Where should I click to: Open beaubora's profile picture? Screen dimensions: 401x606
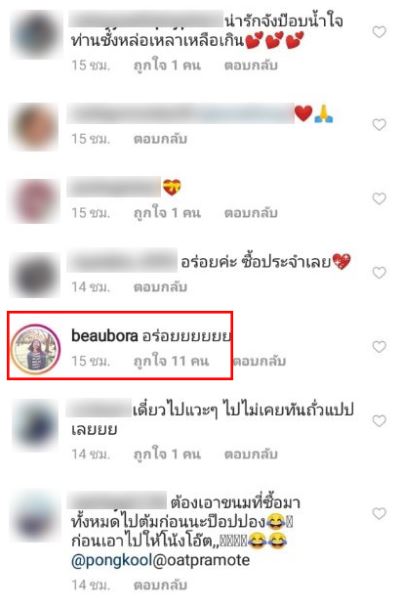pos(35,348)
